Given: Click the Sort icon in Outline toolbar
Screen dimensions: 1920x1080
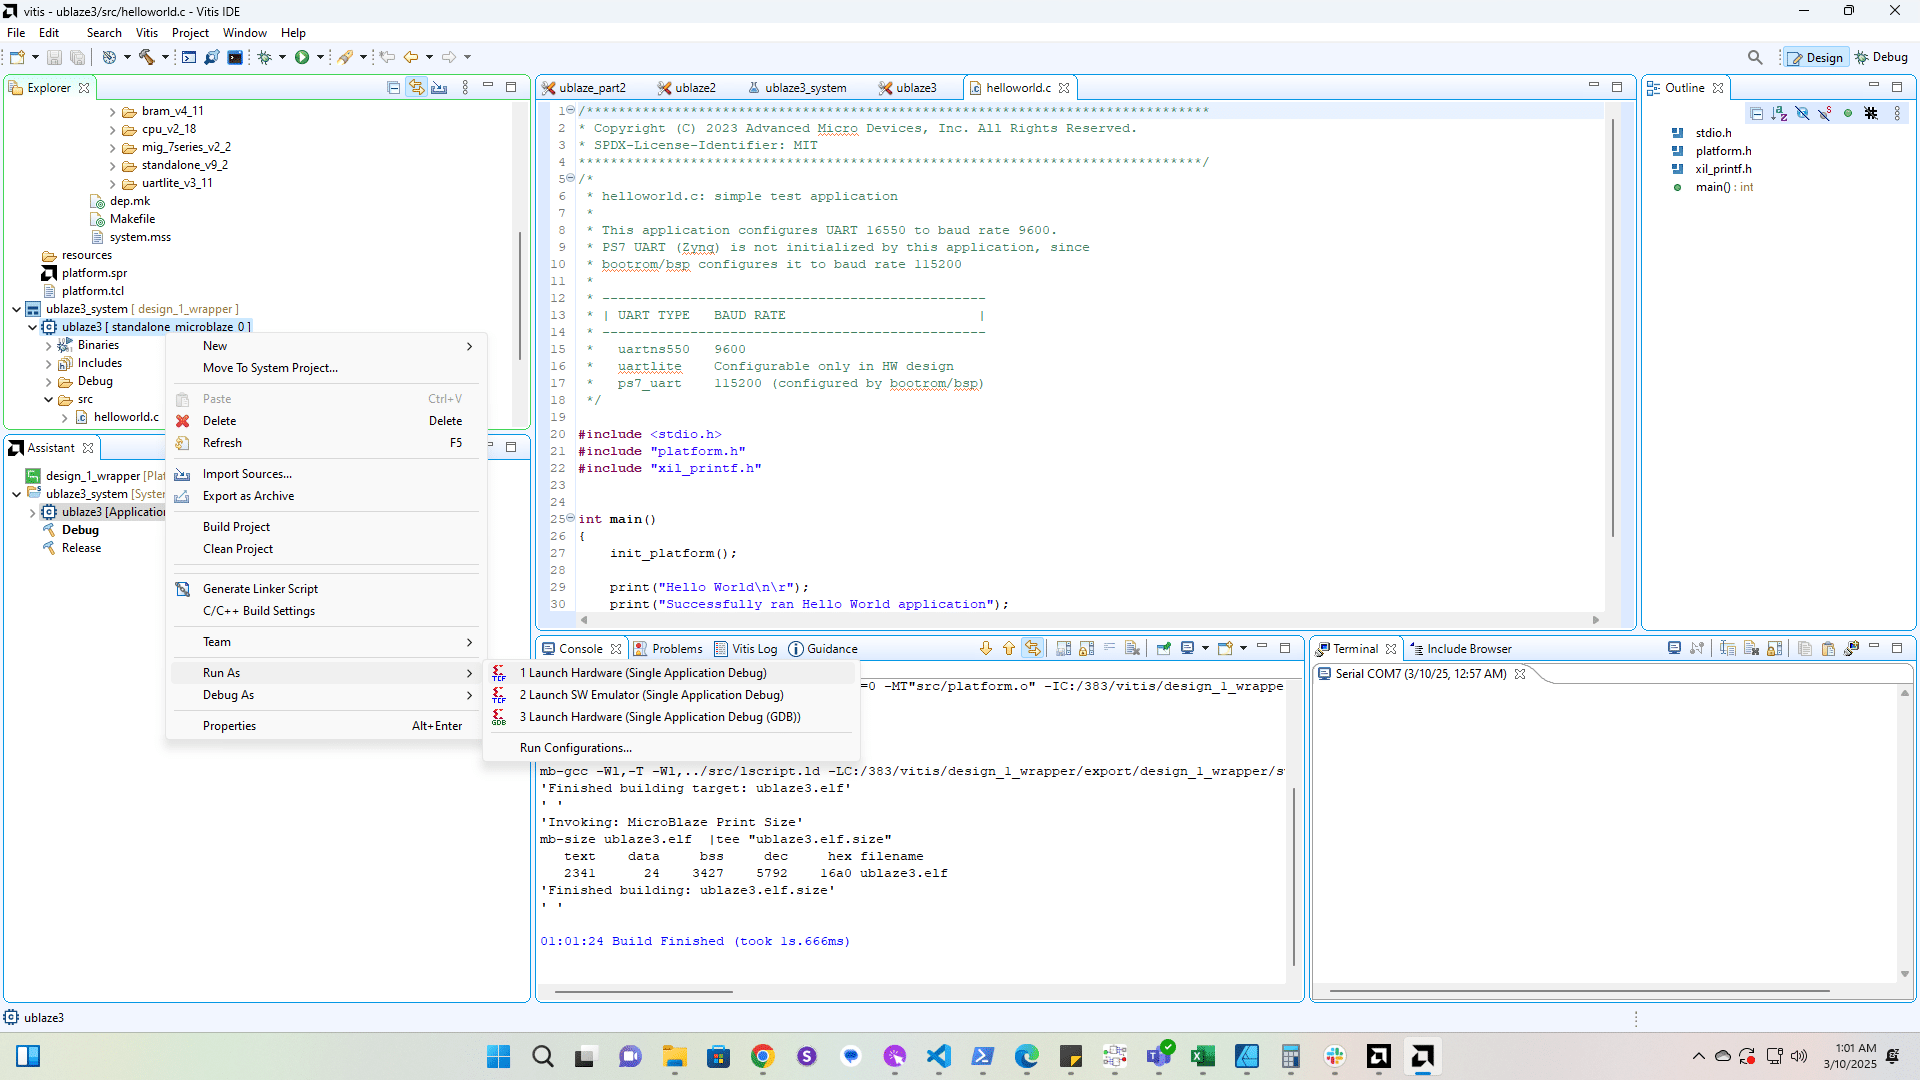Looking at the screenshot, I should [x=1779, y=113].
